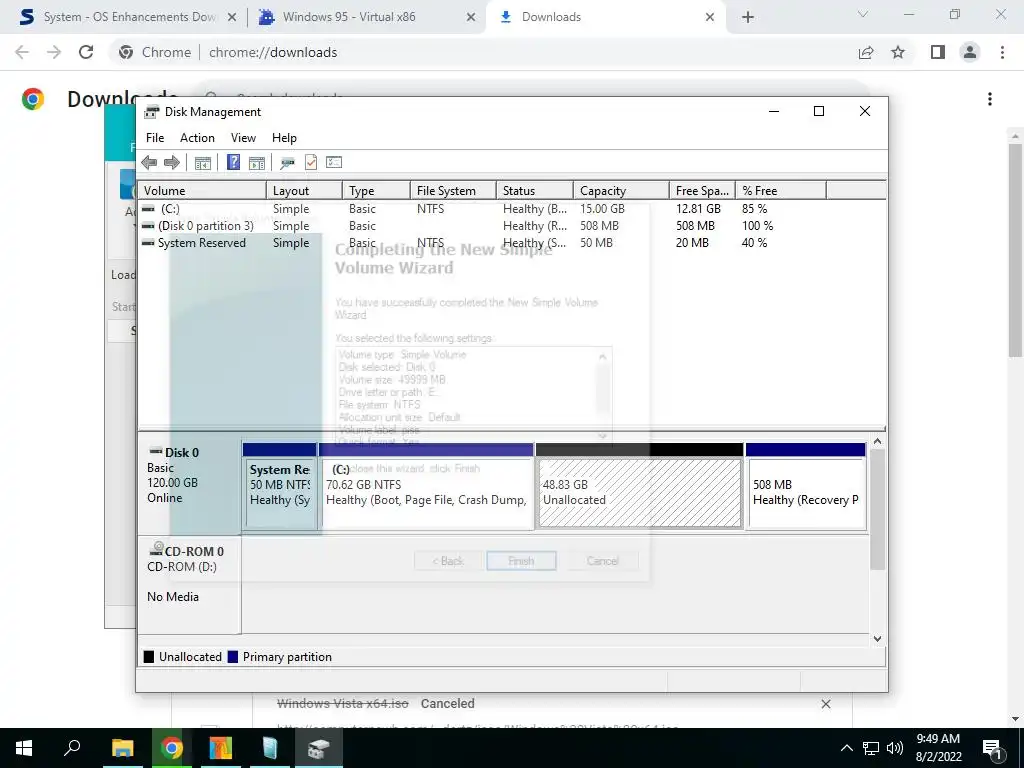Open the Windows Start menu
This screenshot has height=768, width=1024.
coord(24,748)
